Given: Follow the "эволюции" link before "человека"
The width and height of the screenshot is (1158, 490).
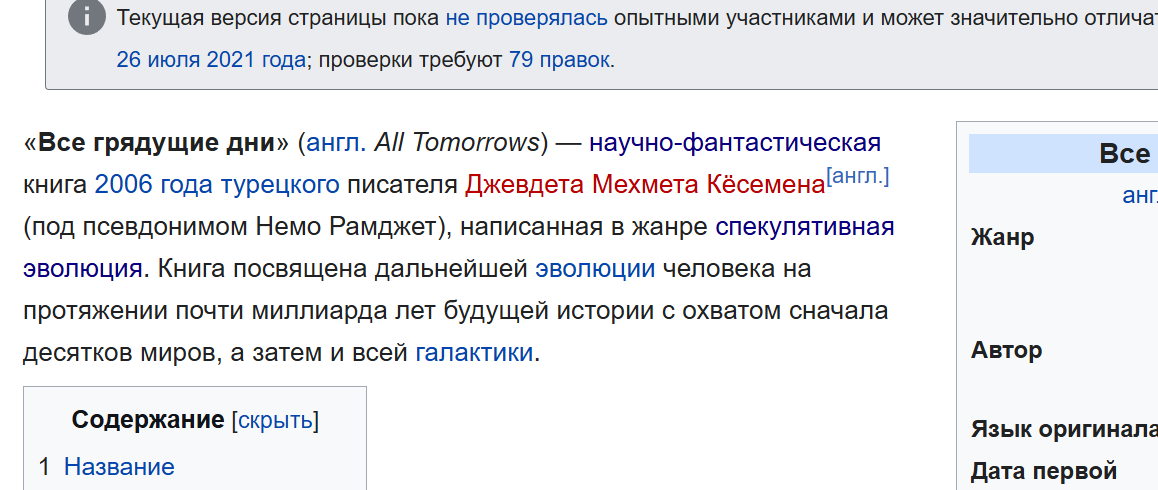Looking at the screenshot, I should pyautogui.click(x=595, y=269).
